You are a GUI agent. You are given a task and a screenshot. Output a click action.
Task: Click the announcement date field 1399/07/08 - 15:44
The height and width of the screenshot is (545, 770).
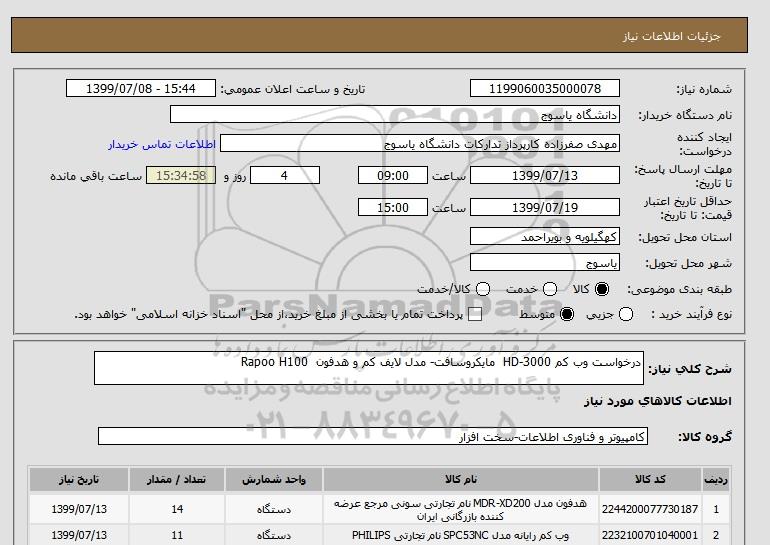(141, 88)
